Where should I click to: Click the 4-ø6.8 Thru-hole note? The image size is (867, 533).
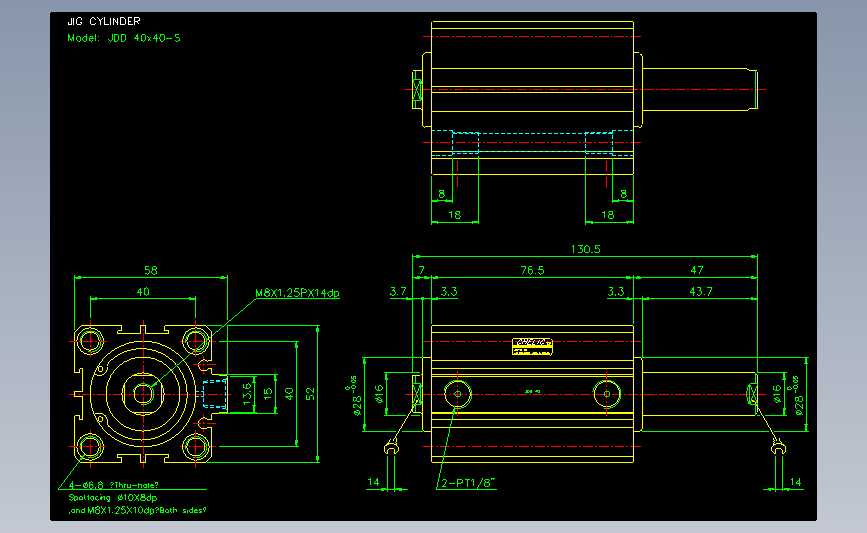114,485
